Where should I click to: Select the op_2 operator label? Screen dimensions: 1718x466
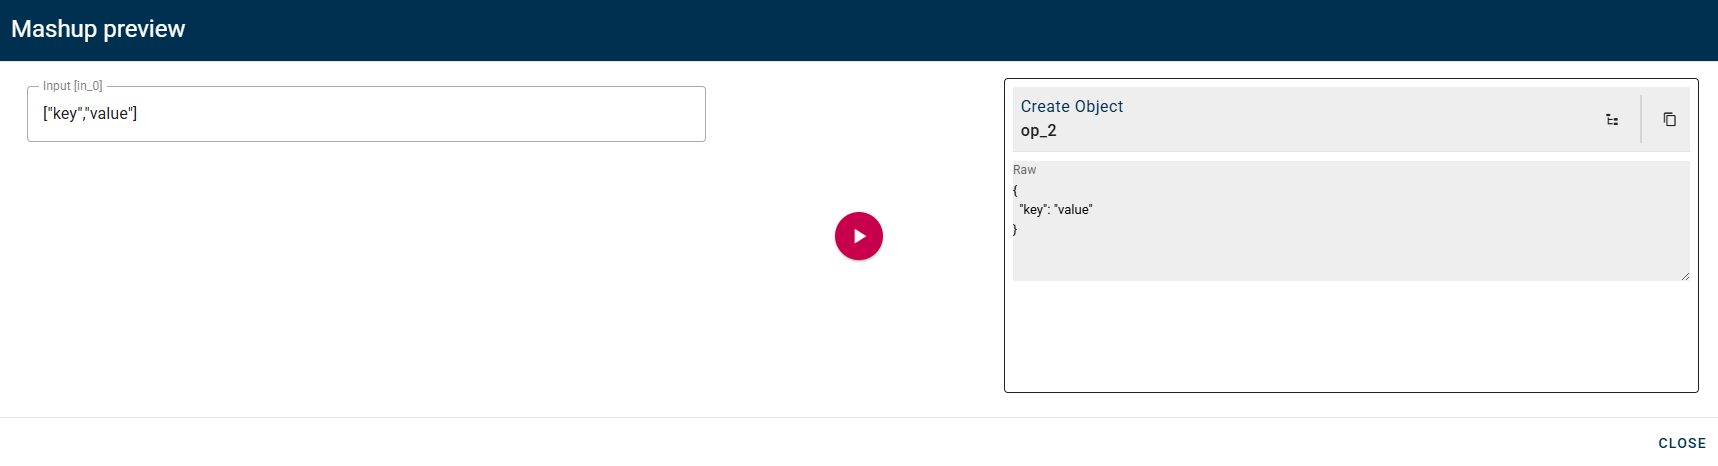click(x=1038, y=131)
